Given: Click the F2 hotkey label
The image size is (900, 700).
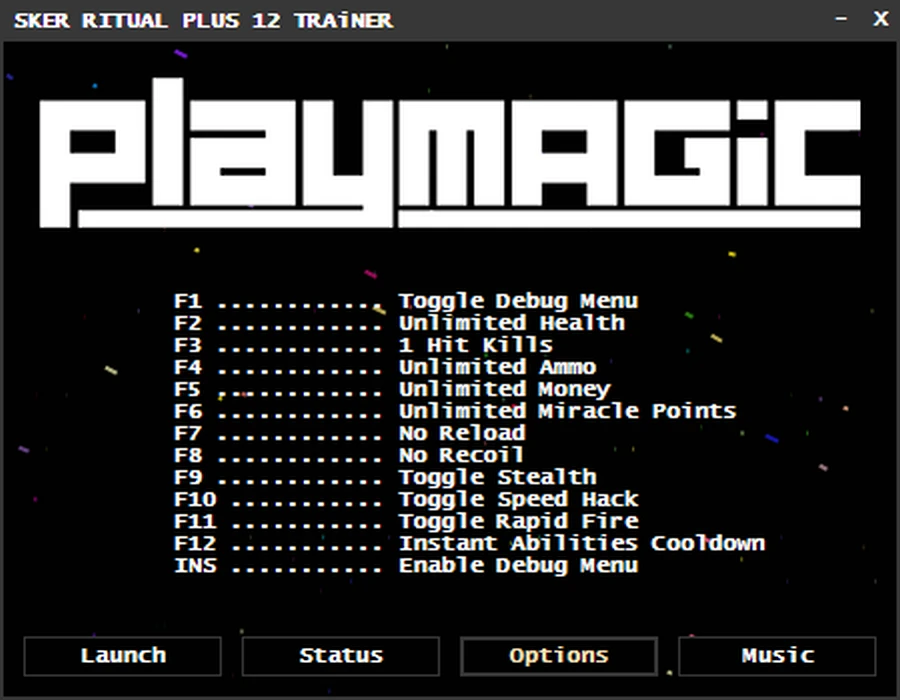Looking at the screenshot, I should [188, 323].
